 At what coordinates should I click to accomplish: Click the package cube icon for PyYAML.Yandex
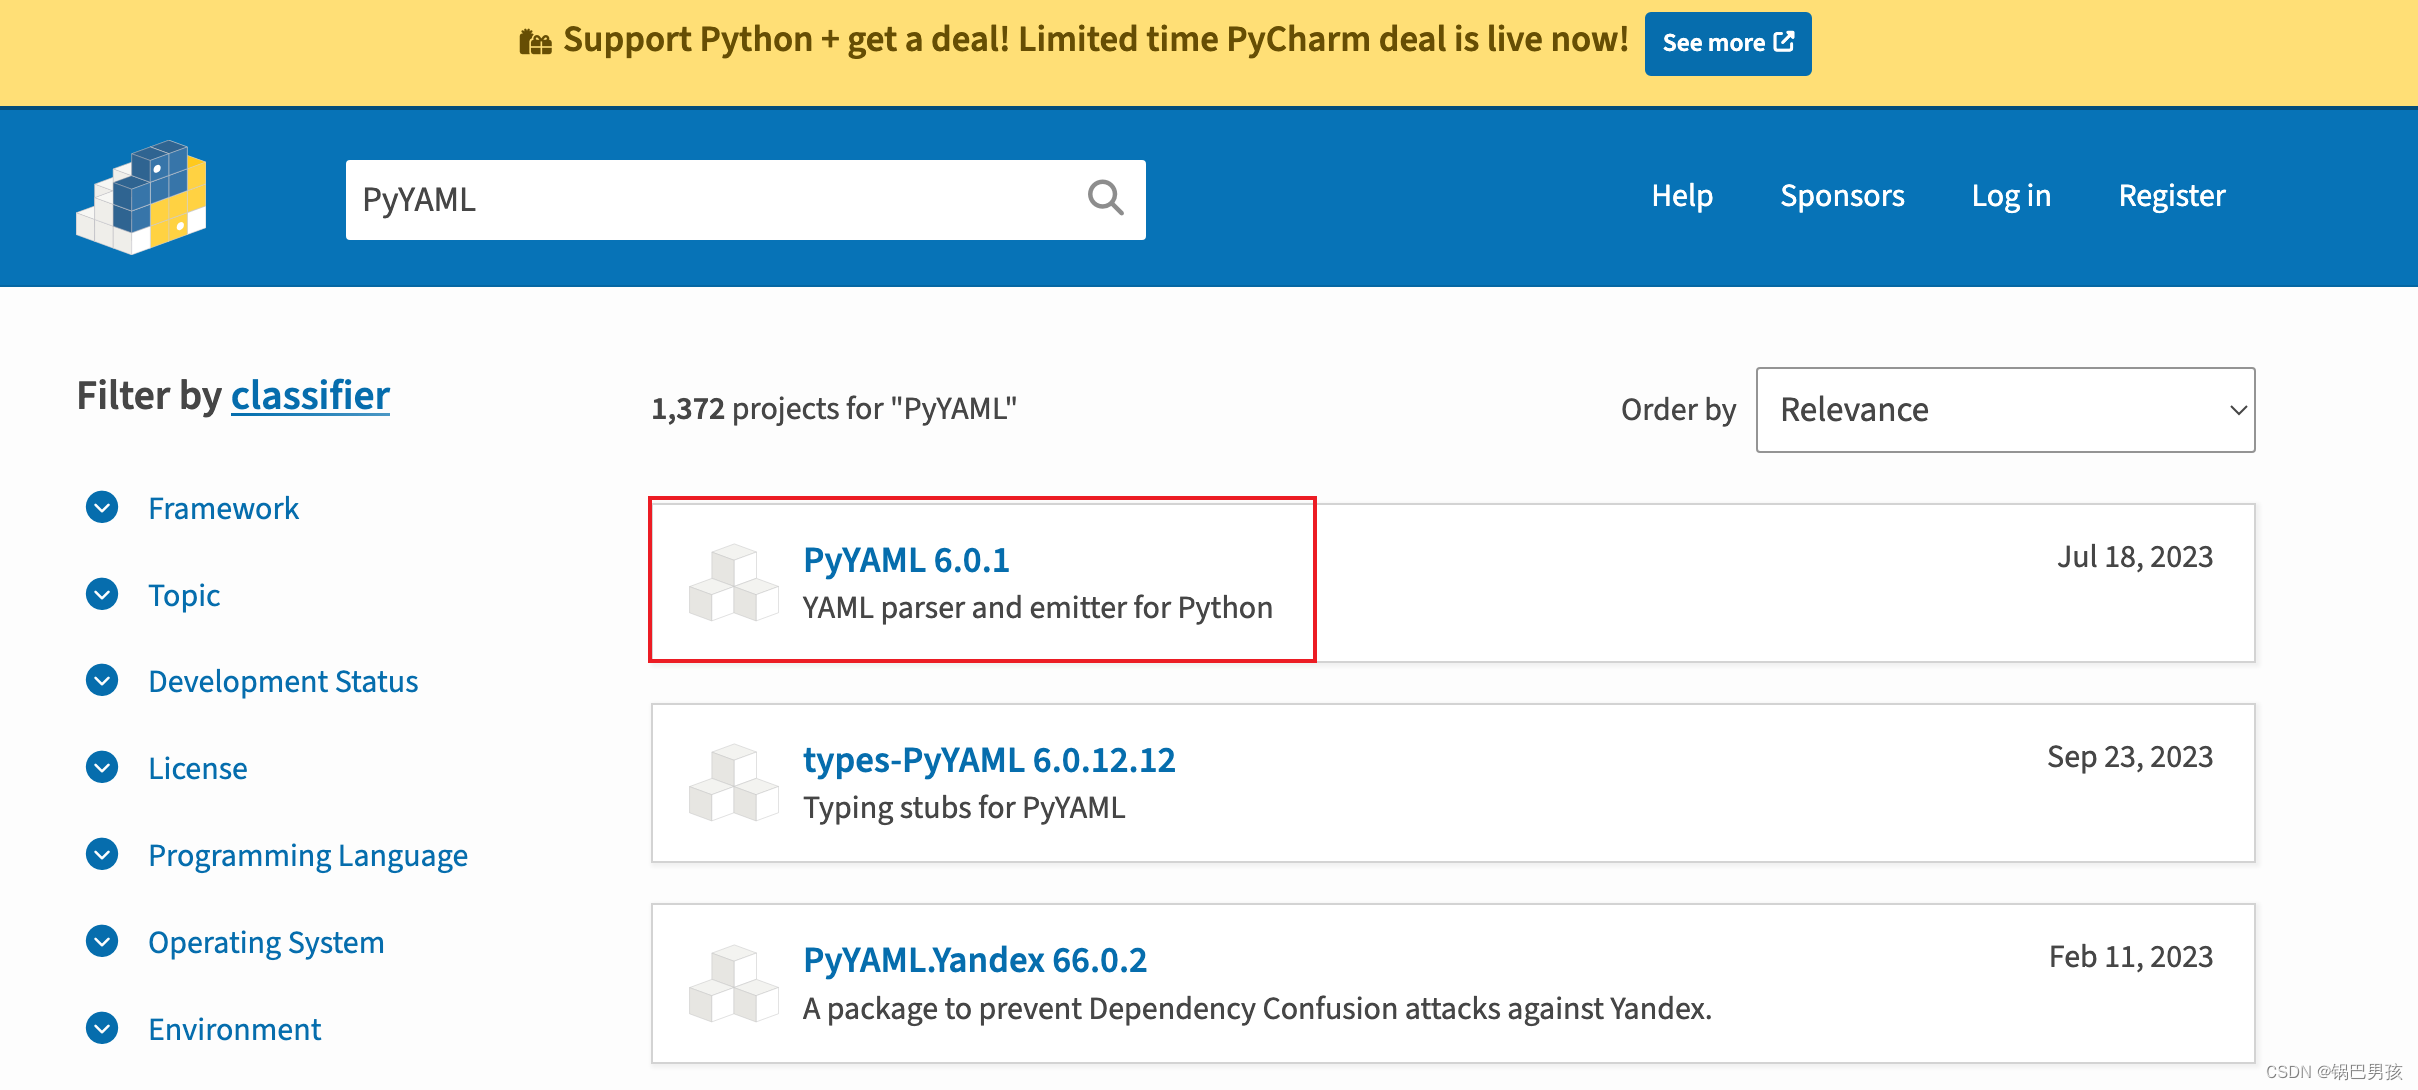(733, 984)
